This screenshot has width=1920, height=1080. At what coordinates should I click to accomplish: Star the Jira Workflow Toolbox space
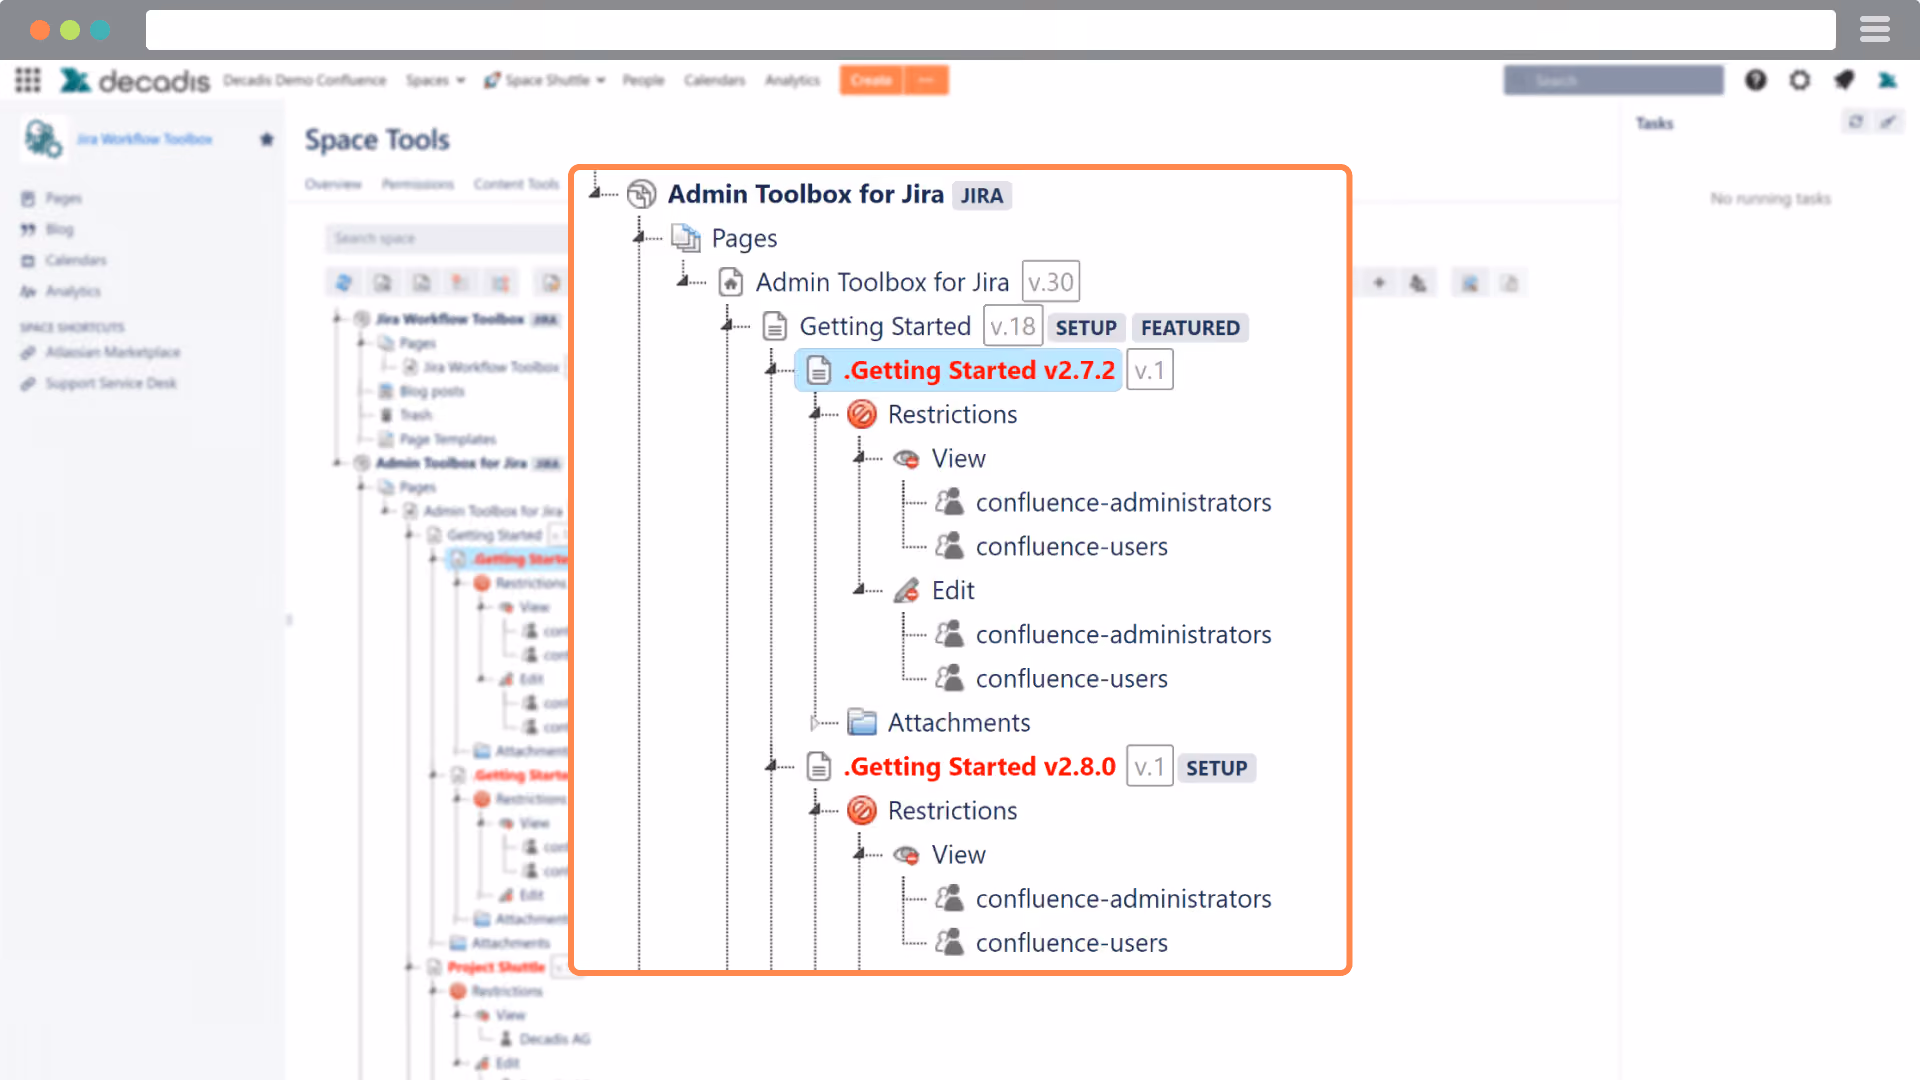(x=267, y=139)
